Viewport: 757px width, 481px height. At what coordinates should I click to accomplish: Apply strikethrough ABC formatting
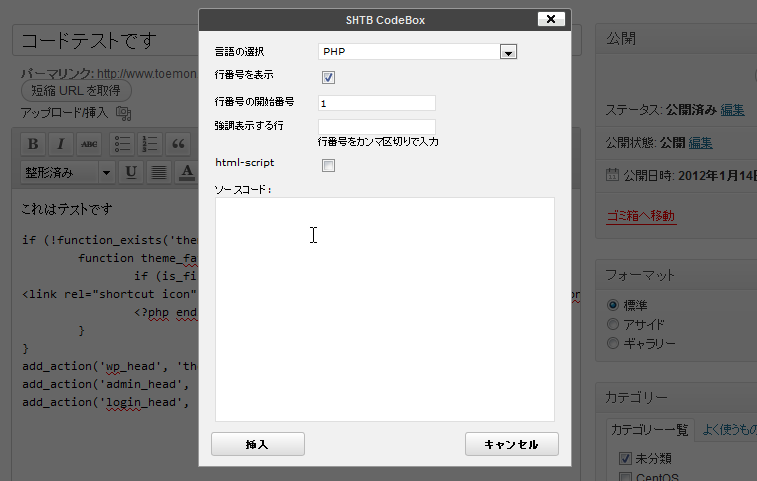click(89, 144)
